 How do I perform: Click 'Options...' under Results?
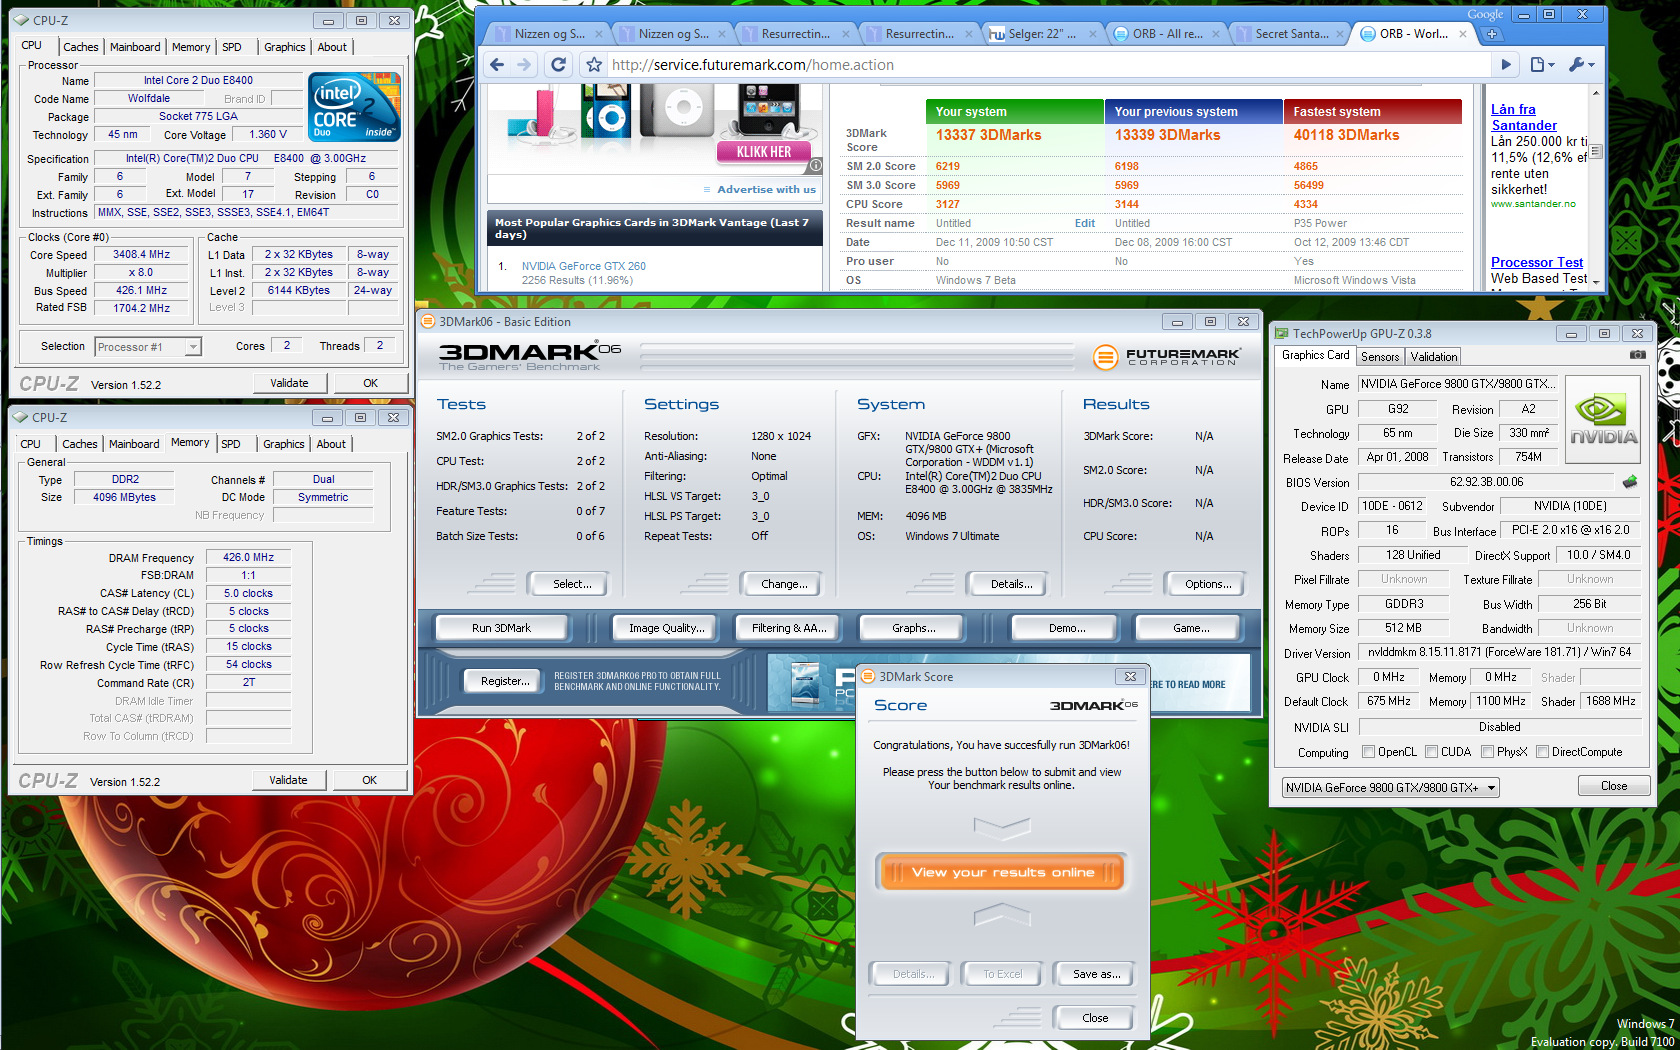pyautogui.click(x=1208, y=584)
